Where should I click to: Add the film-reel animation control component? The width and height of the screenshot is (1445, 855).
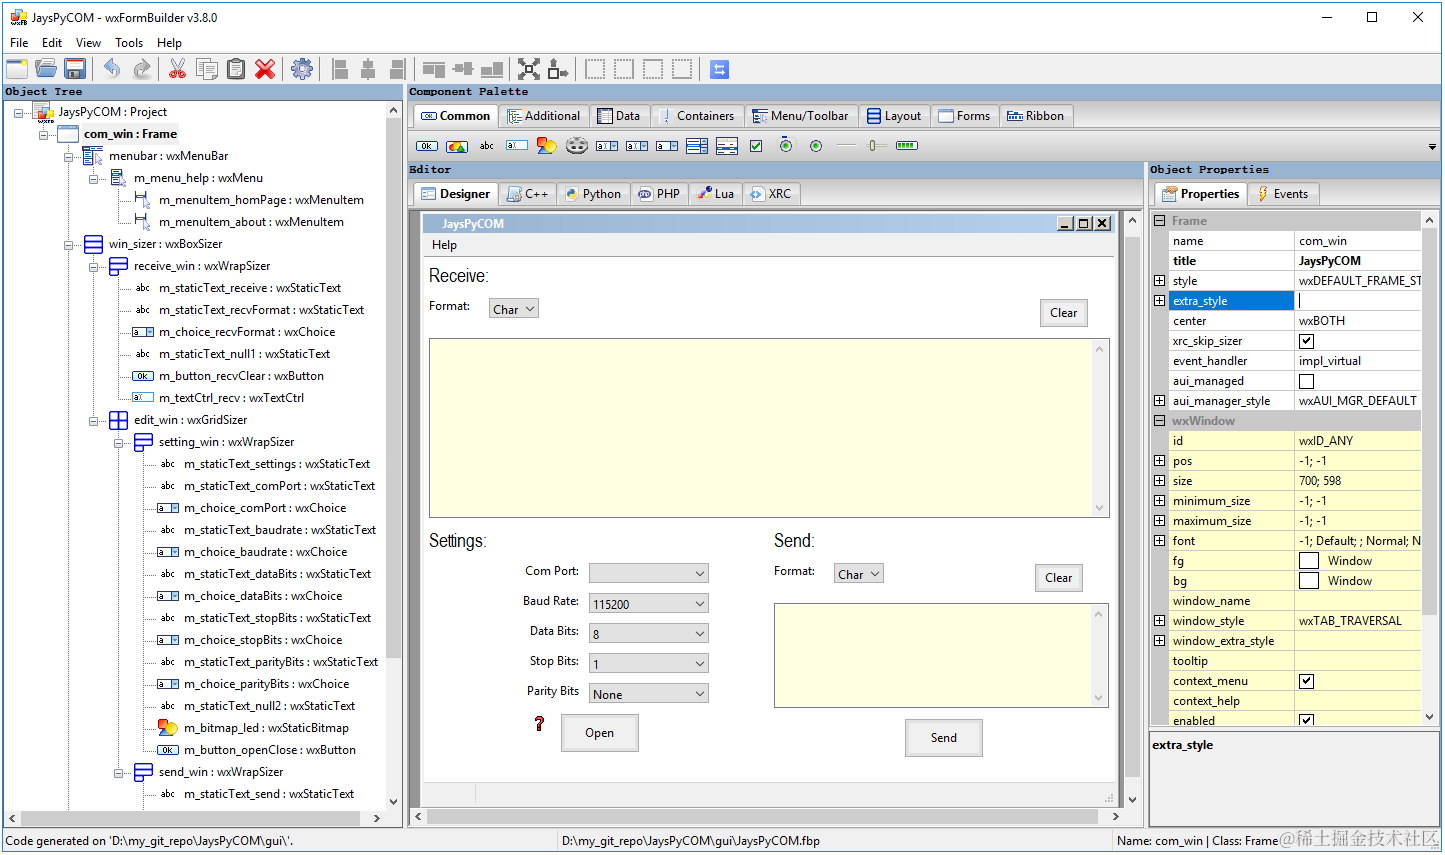(577, 146)
